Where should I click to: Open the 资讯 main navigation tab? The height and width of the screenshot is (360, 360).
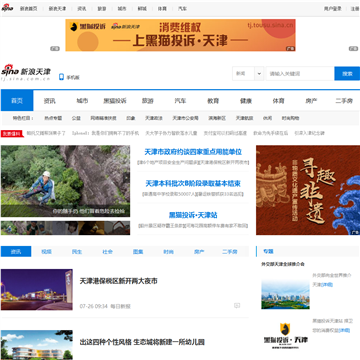pos(50,101)
